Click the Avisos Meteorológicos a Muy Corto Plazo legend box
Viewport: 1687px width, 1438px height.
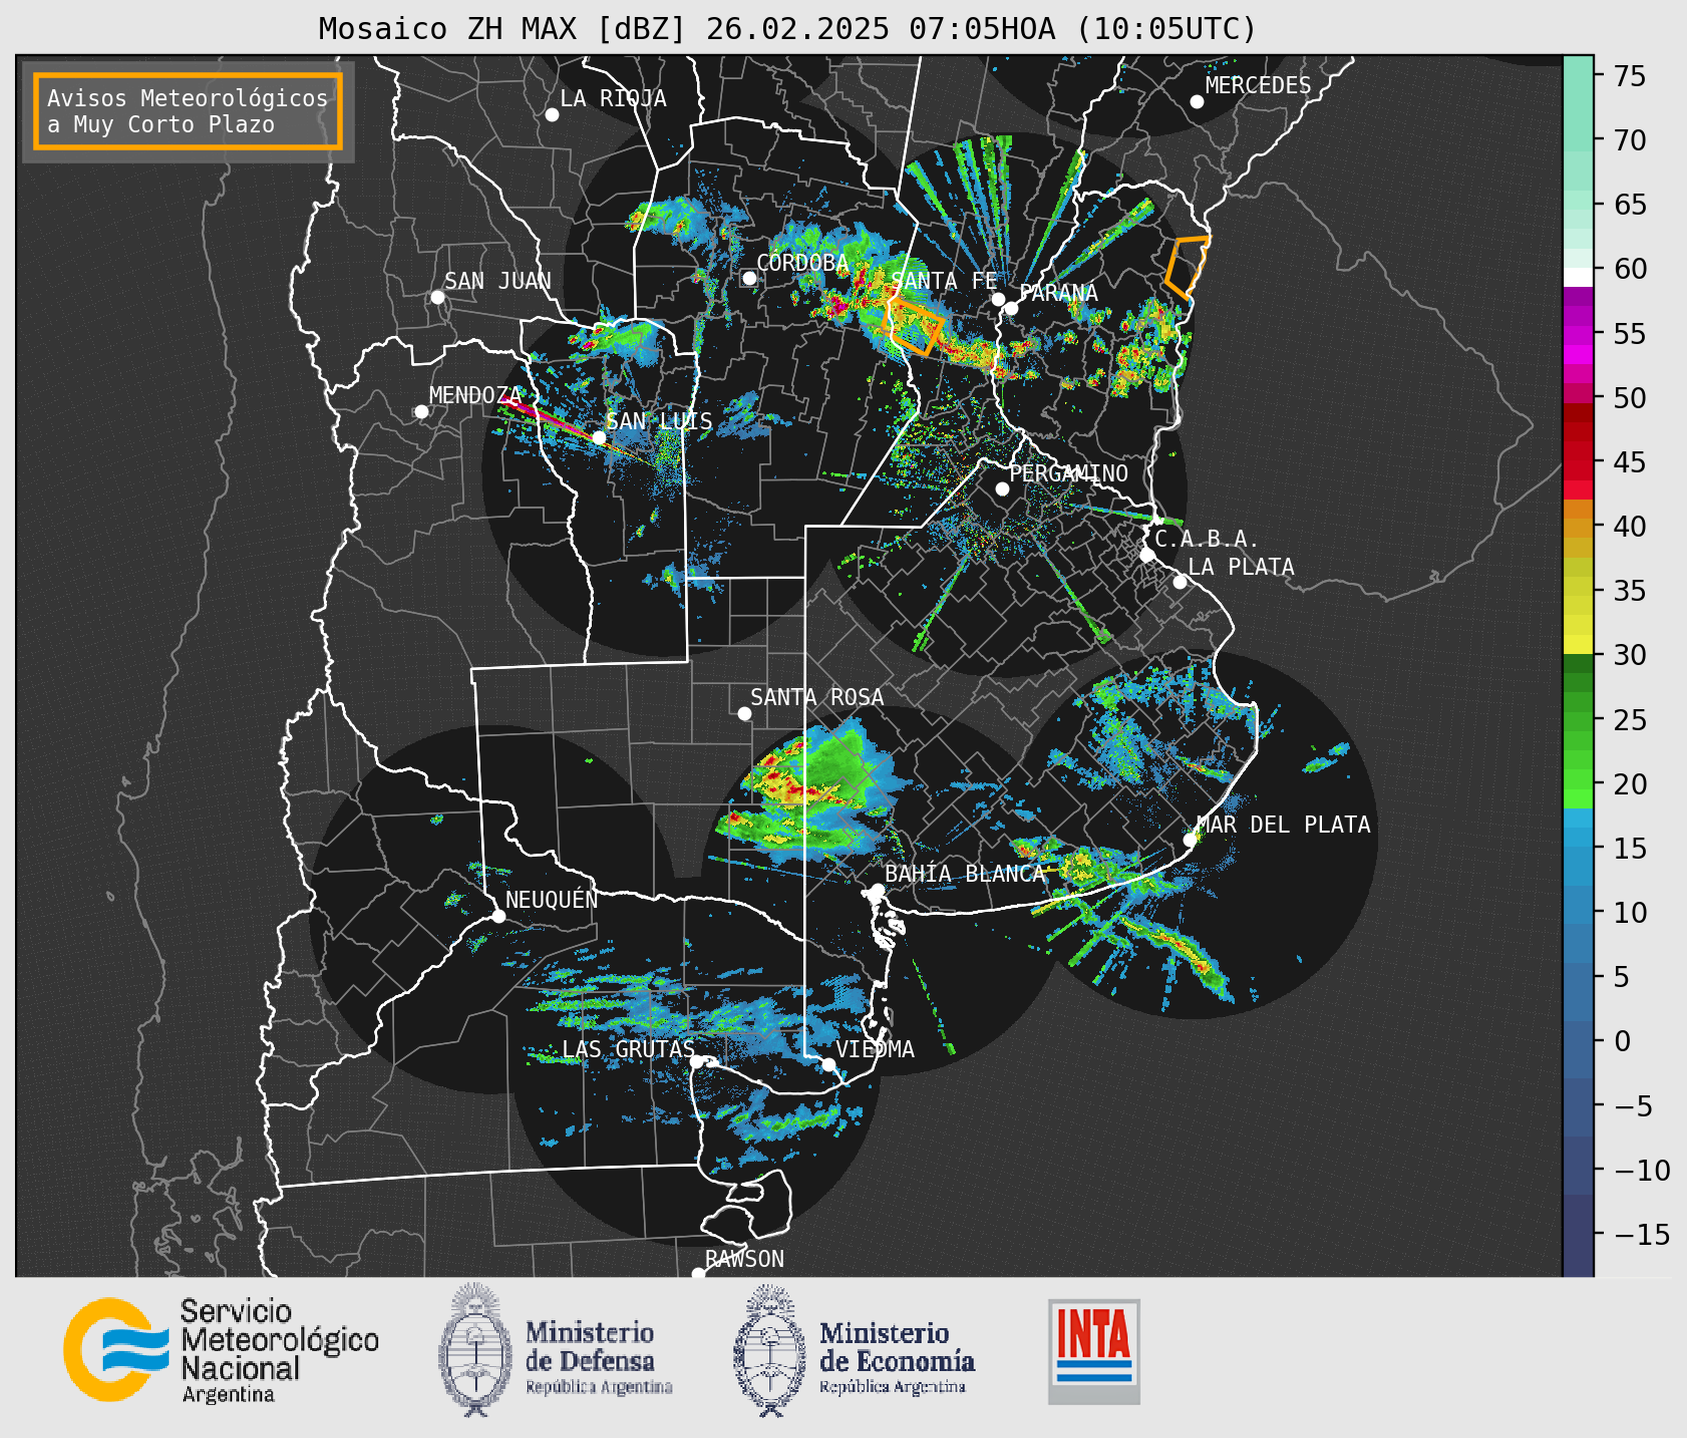click(x=188, y=111)
